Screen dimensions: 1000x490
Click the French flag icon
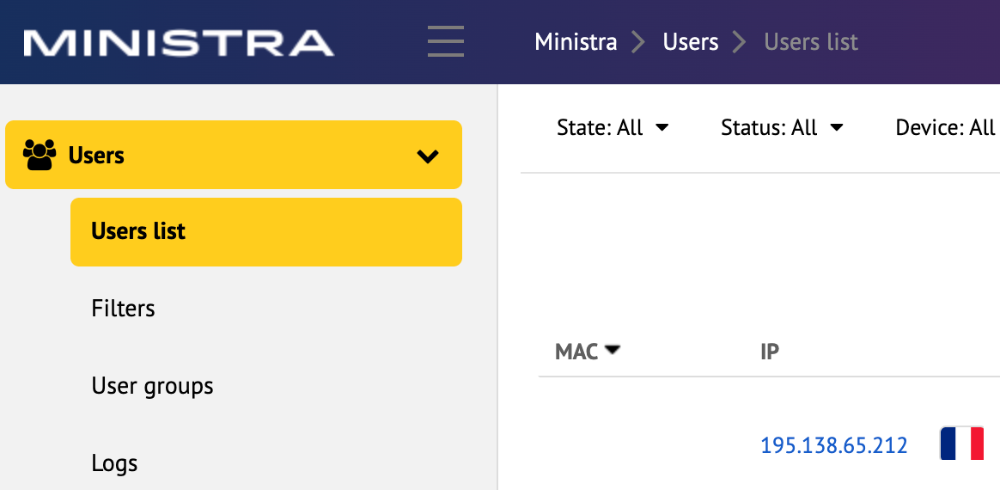(x=962, y=444)
